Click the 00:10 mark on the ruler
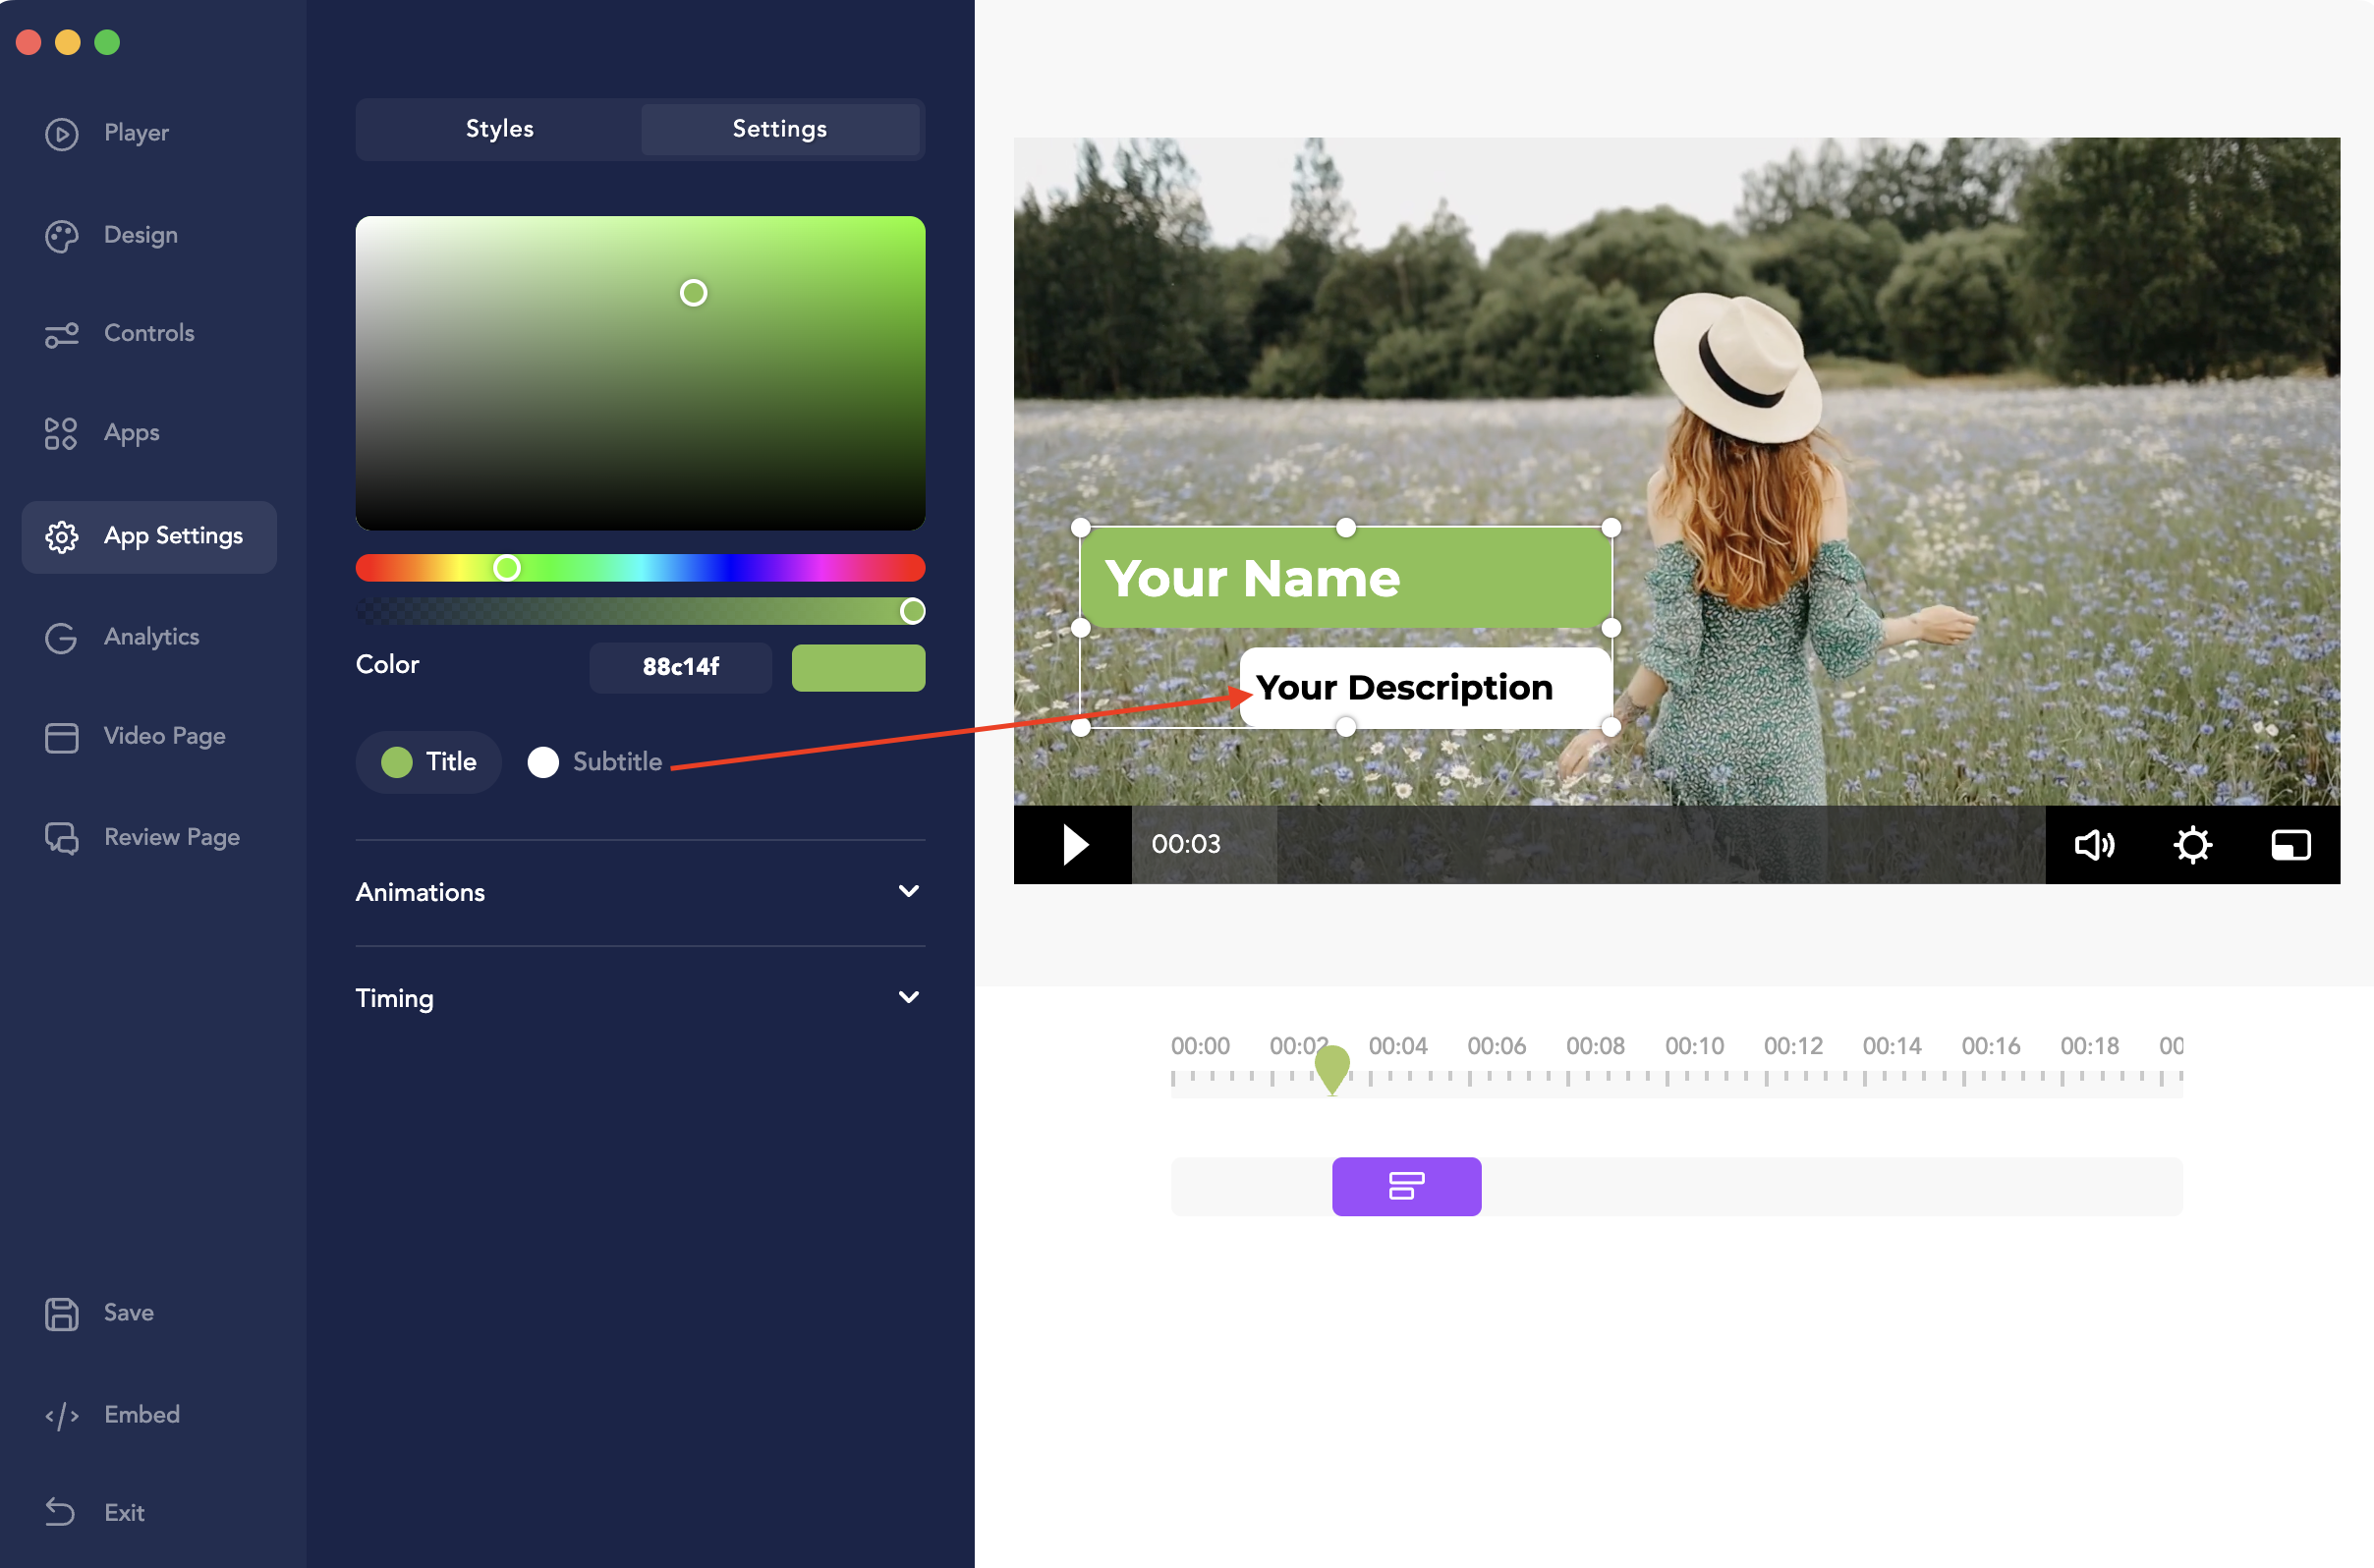The image size is (2374, 1568). [1694, 1047]
